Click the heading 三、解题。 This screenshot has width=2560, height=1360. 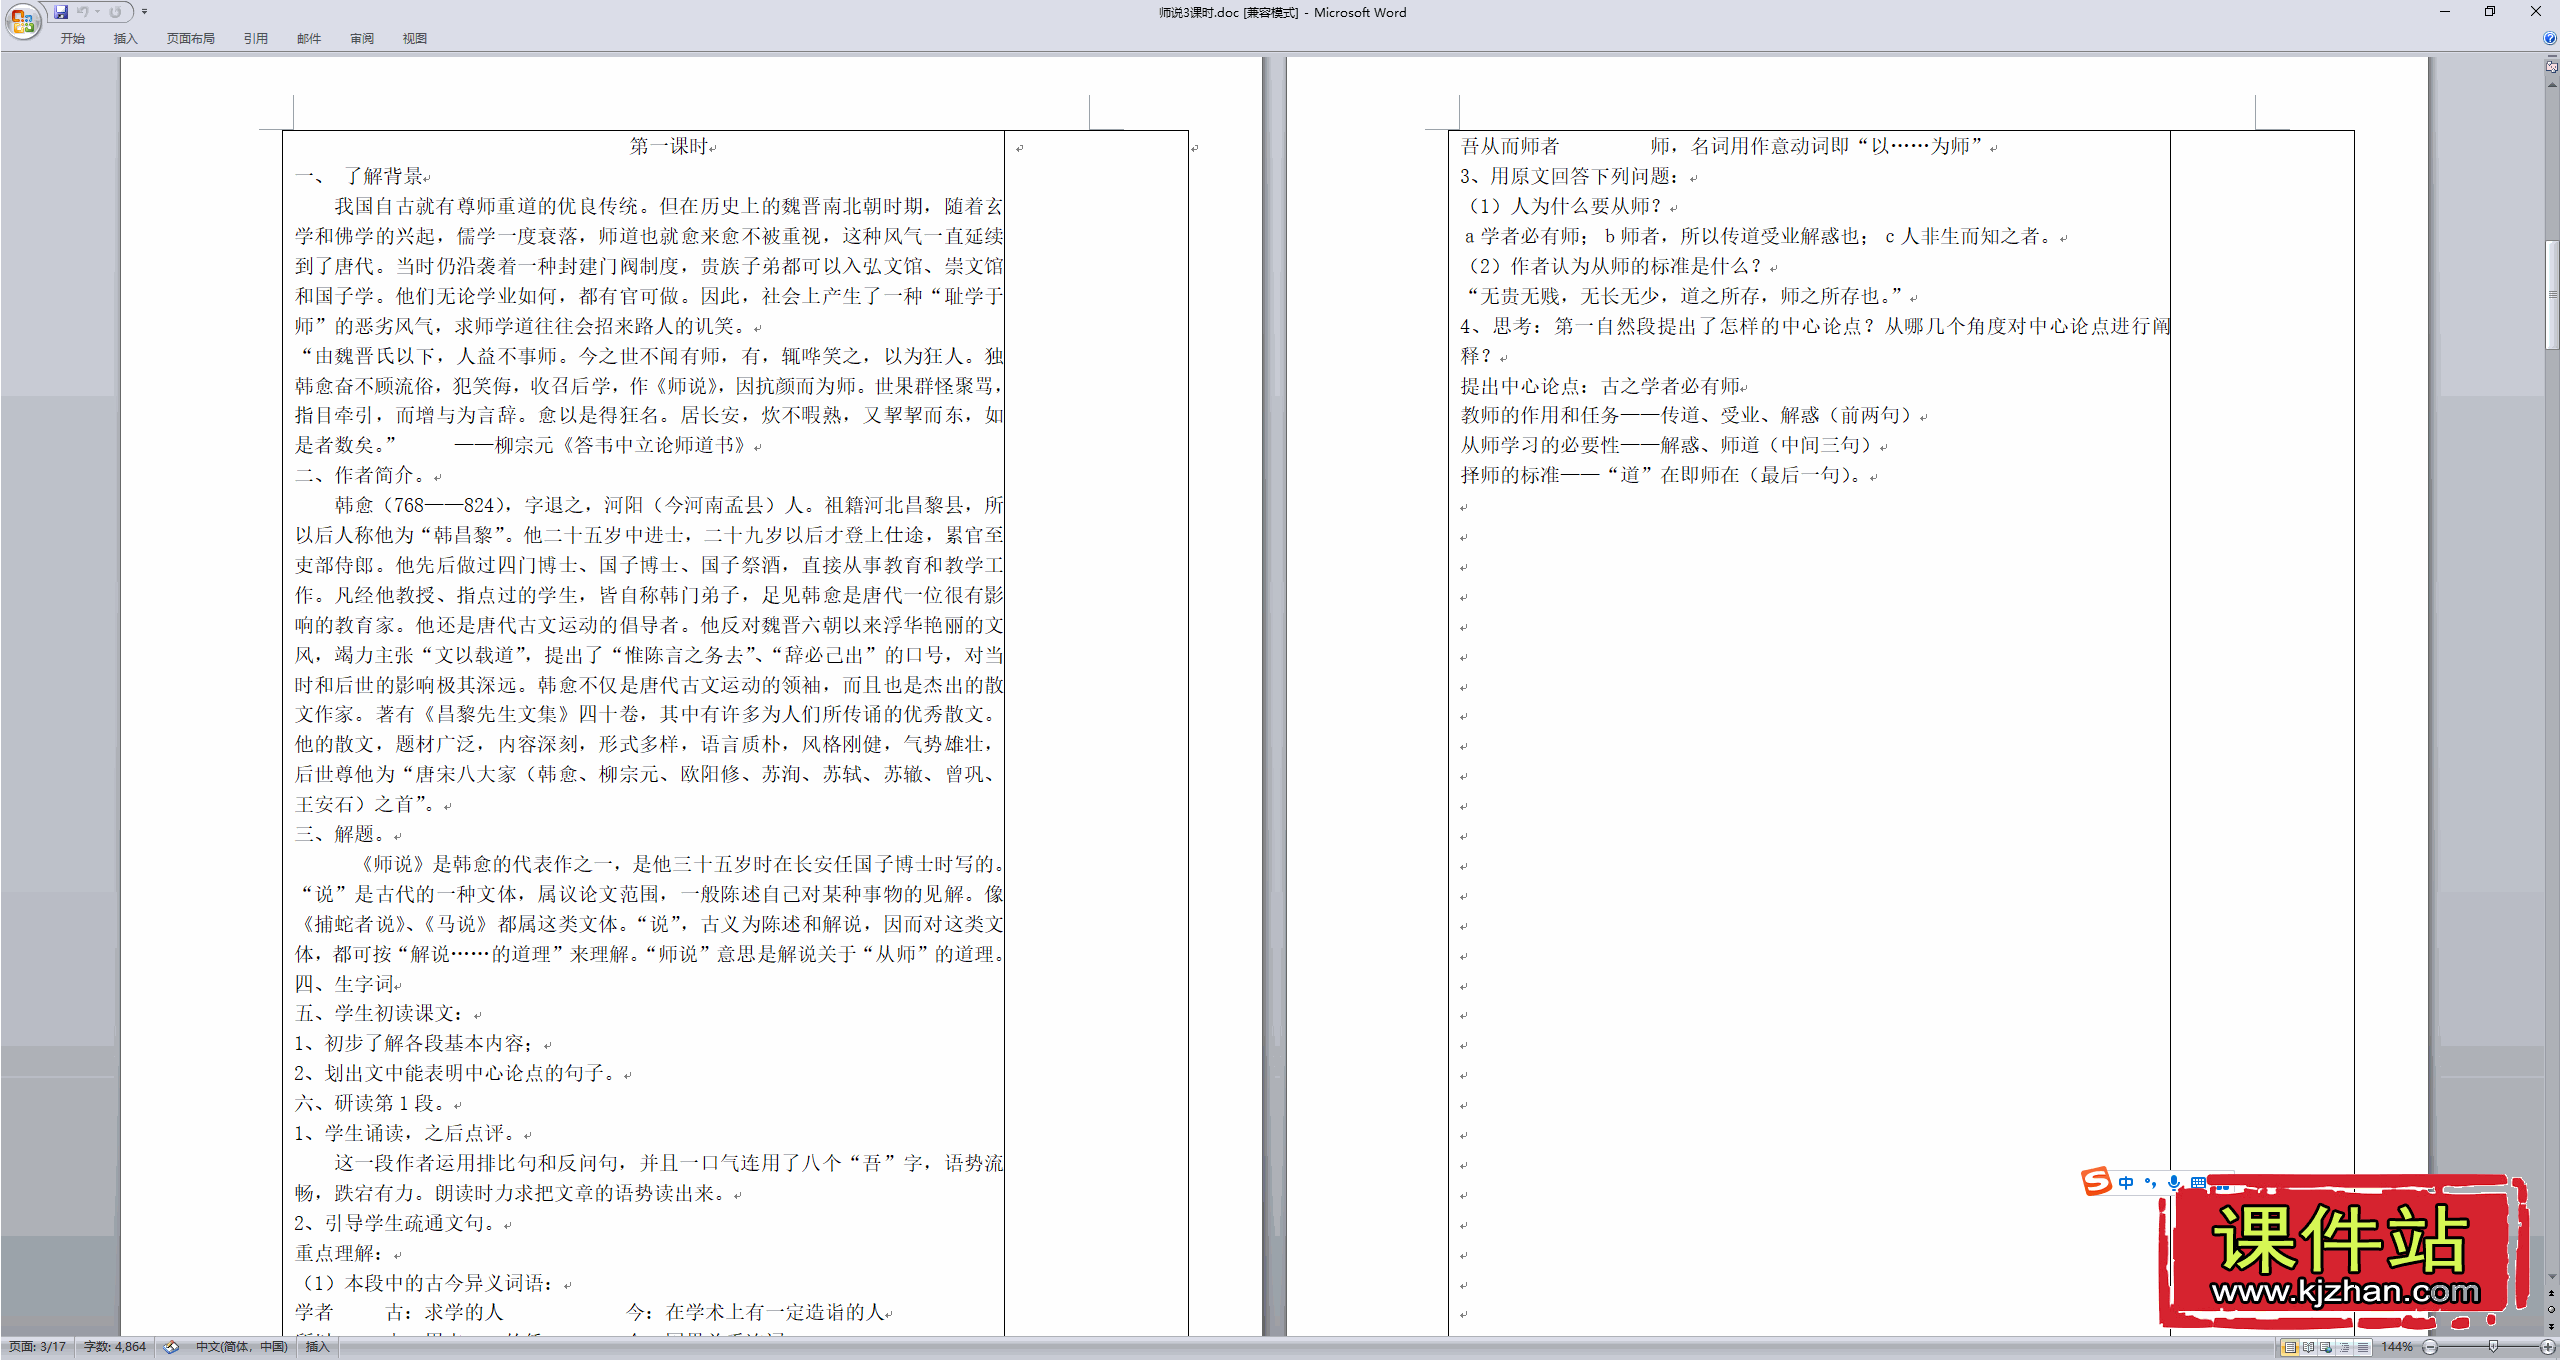pyautogui.click(x=344, y=834)
